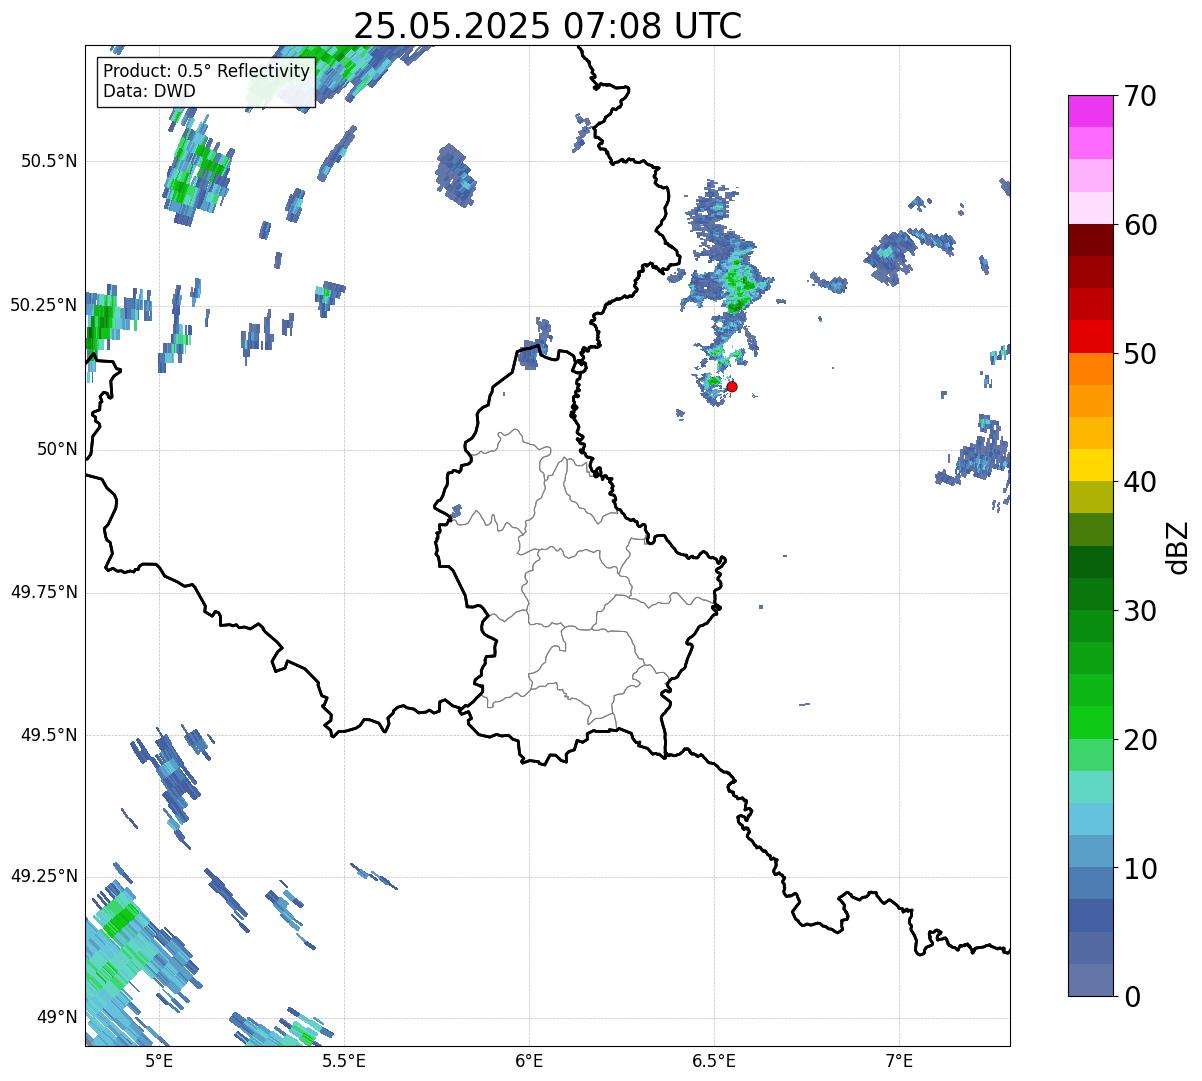Click the 5°E longitude label
This screenshot has height=1081, width=1202.
click(159, 1060)
